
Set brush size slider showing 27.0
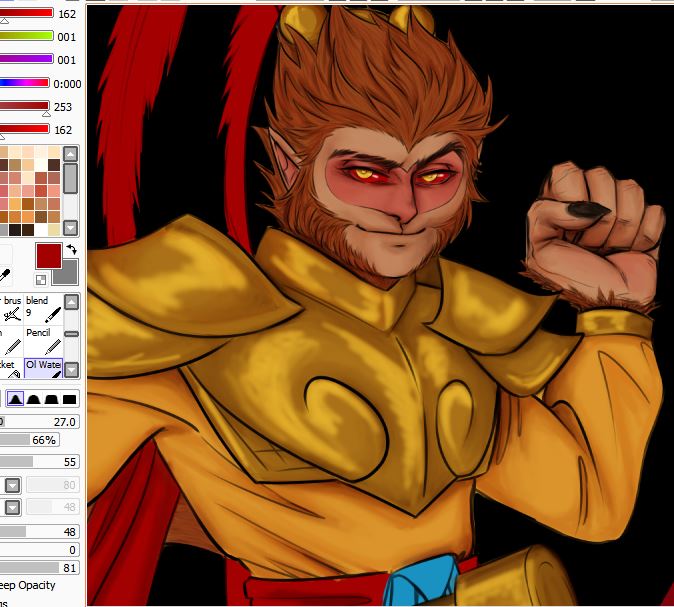point(40,422)
